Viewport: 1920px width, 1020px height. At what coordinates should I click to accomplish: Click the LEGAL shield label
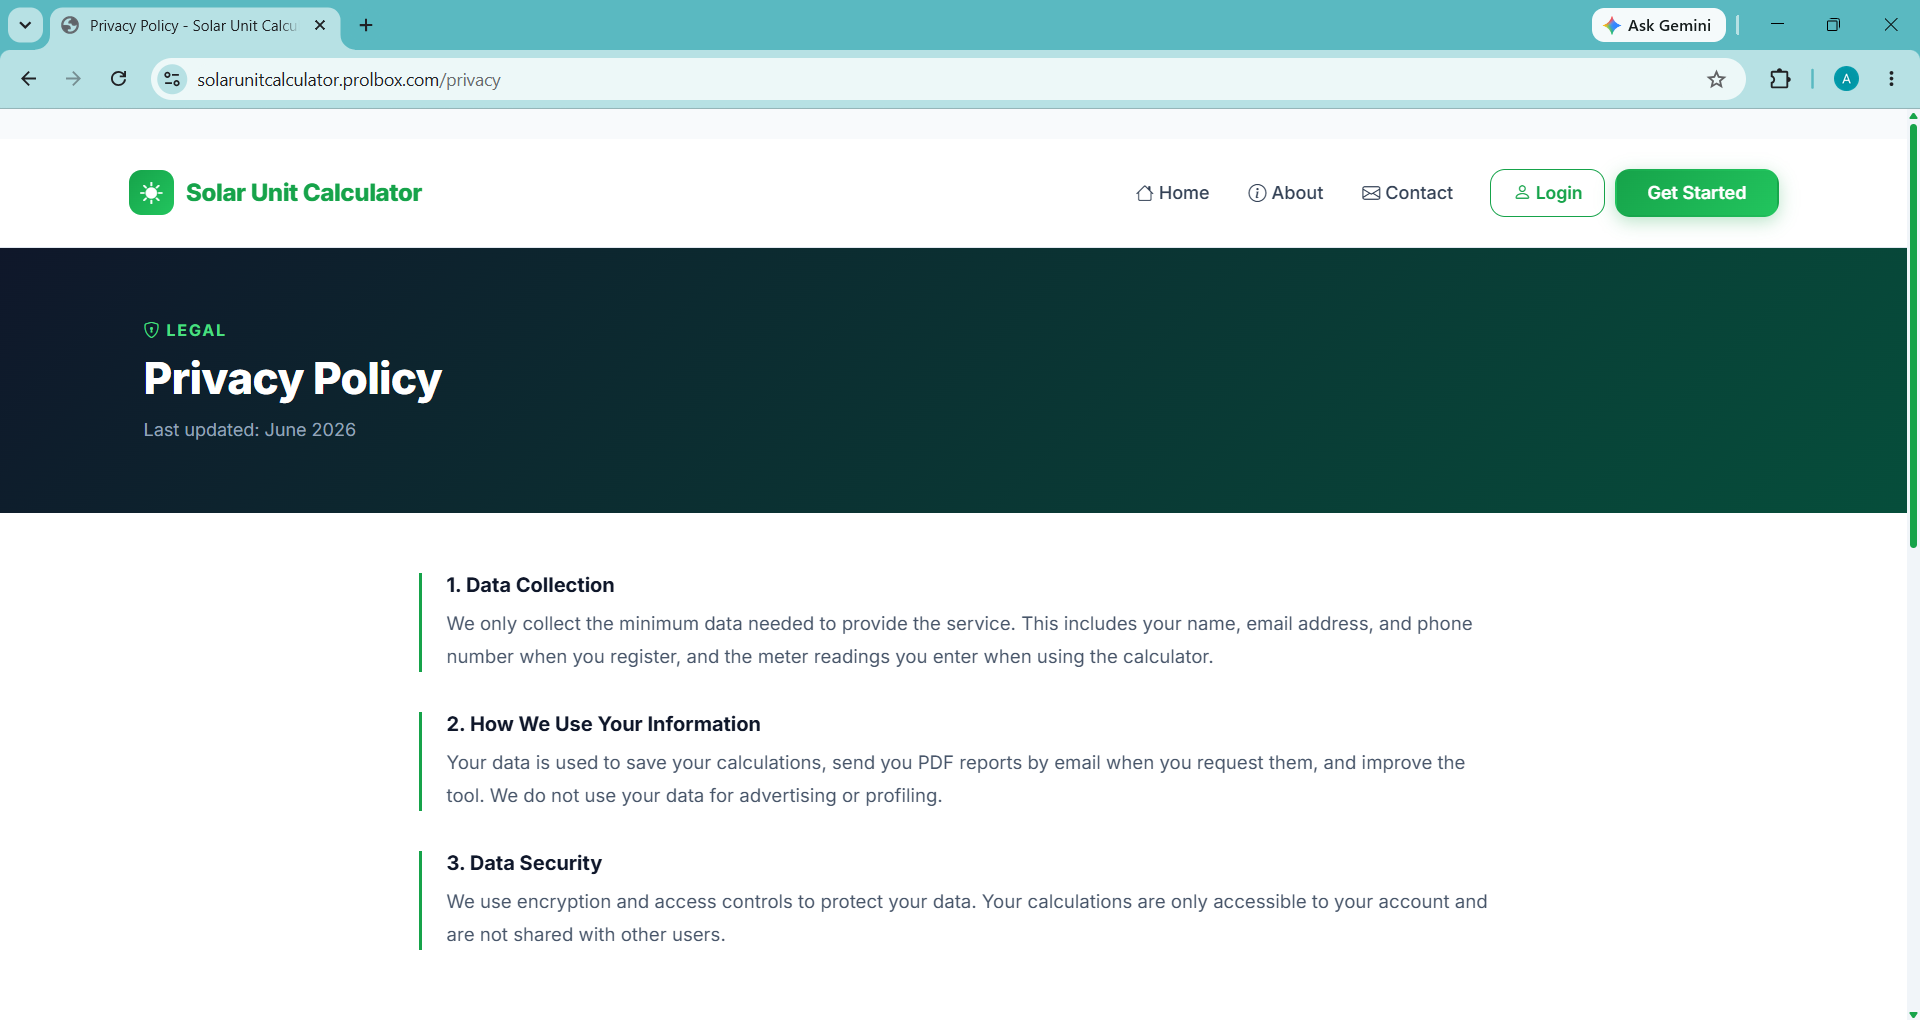[185, 330]
